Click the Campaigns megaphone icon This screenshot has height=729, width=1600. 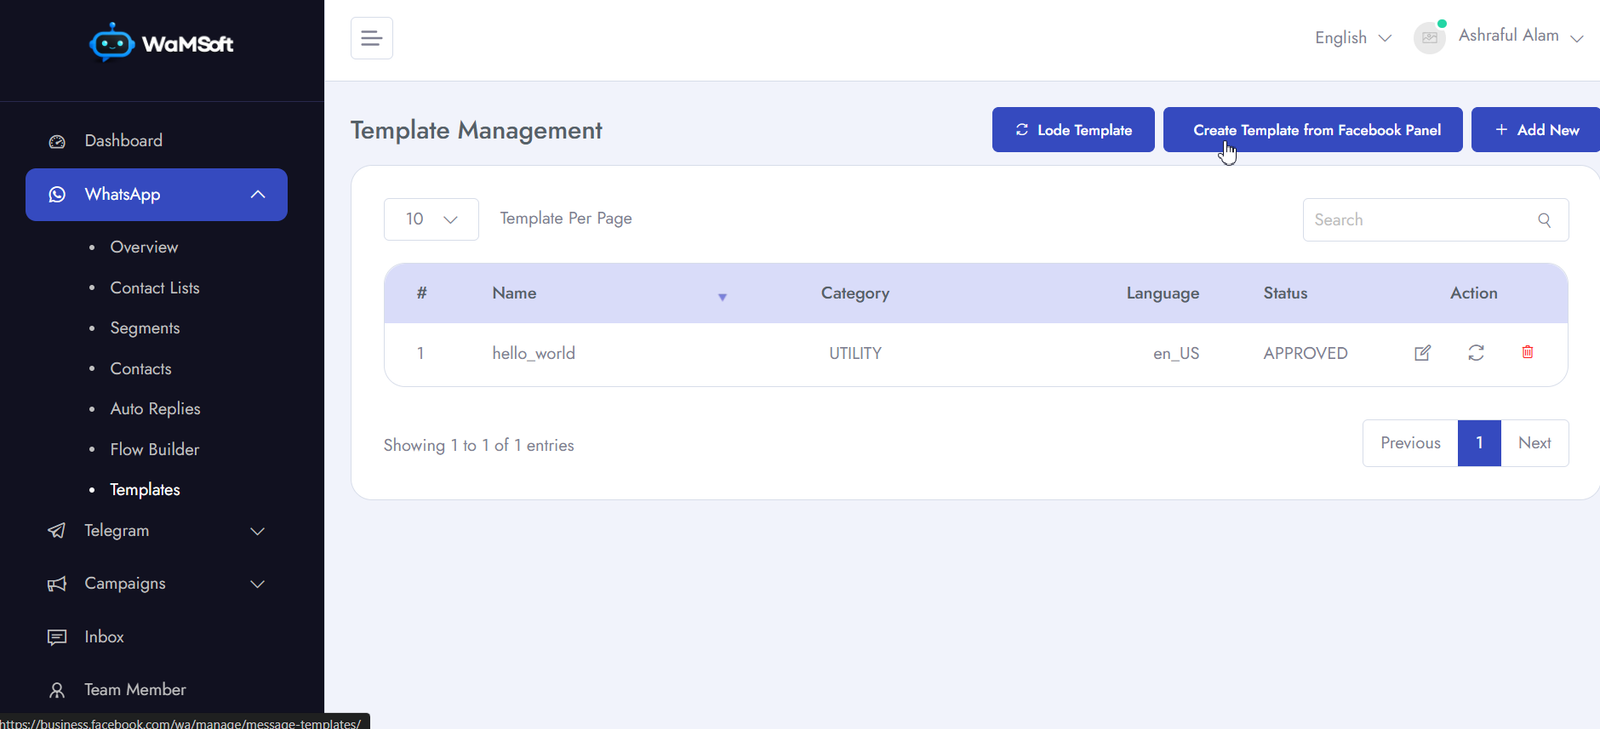(57, 584)
